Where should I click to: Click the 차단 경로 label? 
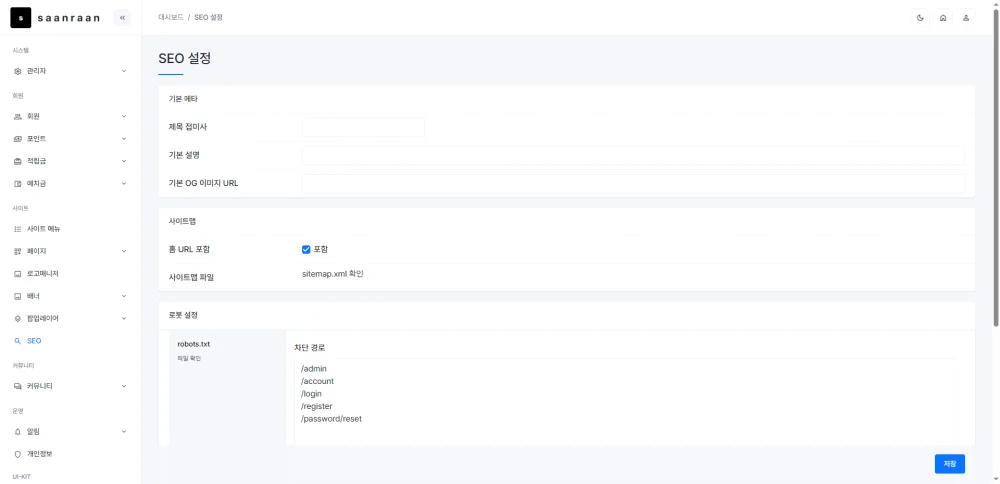(x=309, y=348)
